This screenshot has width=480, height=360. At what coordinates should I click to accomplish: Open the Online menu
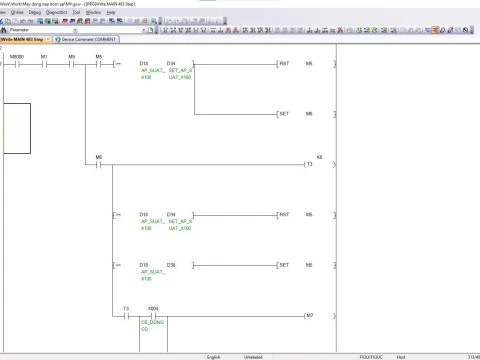click(17, 12)
